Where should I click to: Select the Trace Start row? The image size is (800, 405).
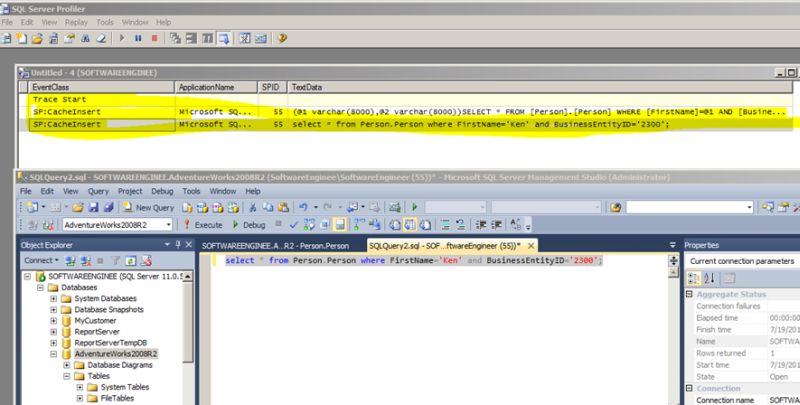pos(405,99)
